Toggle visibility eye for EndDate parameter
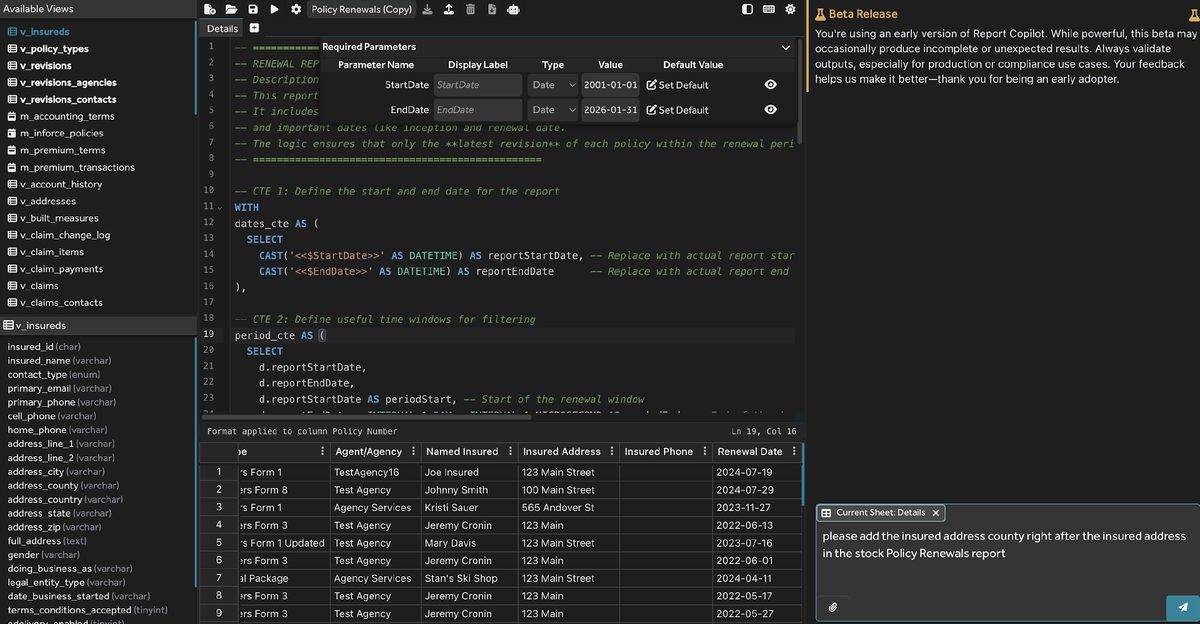The height and width of the screenshot is (624, 1200). point(770,110)
